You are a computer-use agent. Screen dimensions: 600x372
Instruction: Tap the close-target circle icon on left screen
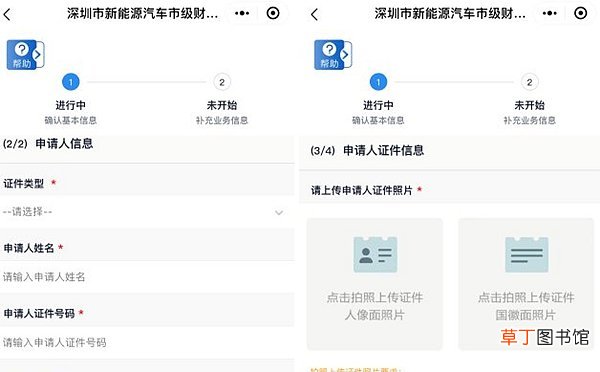[x=273, y=13]
